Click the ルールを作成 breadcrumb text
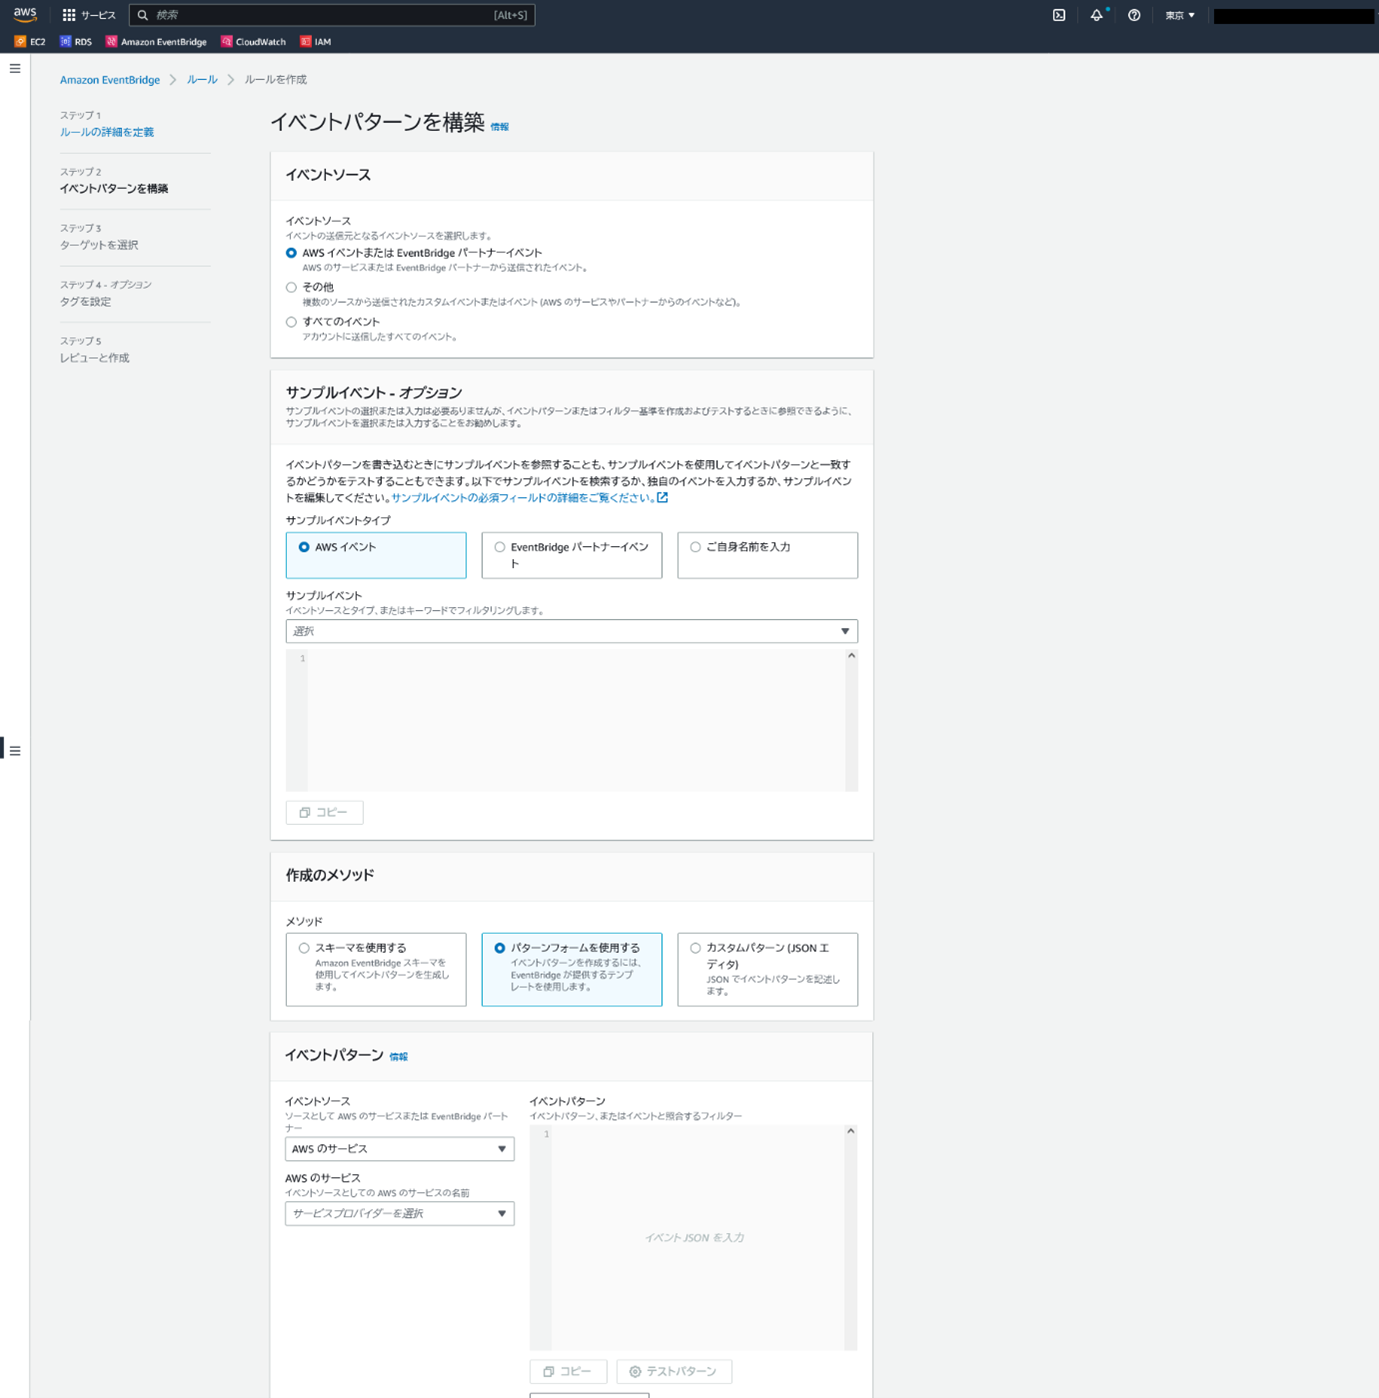Screen dimensions: 1379x1398 pyautogui.click(x=276, y=80)
